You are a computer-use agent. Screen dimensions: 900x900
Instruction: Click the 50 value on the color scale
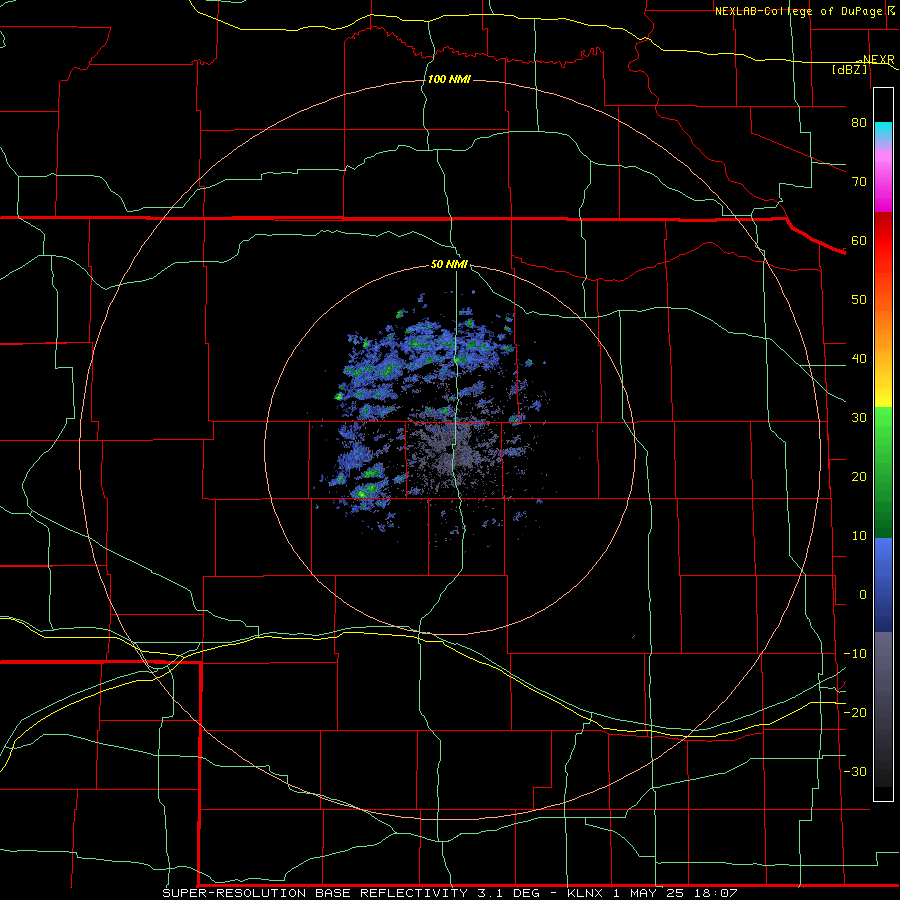click(x=859, y=300)
